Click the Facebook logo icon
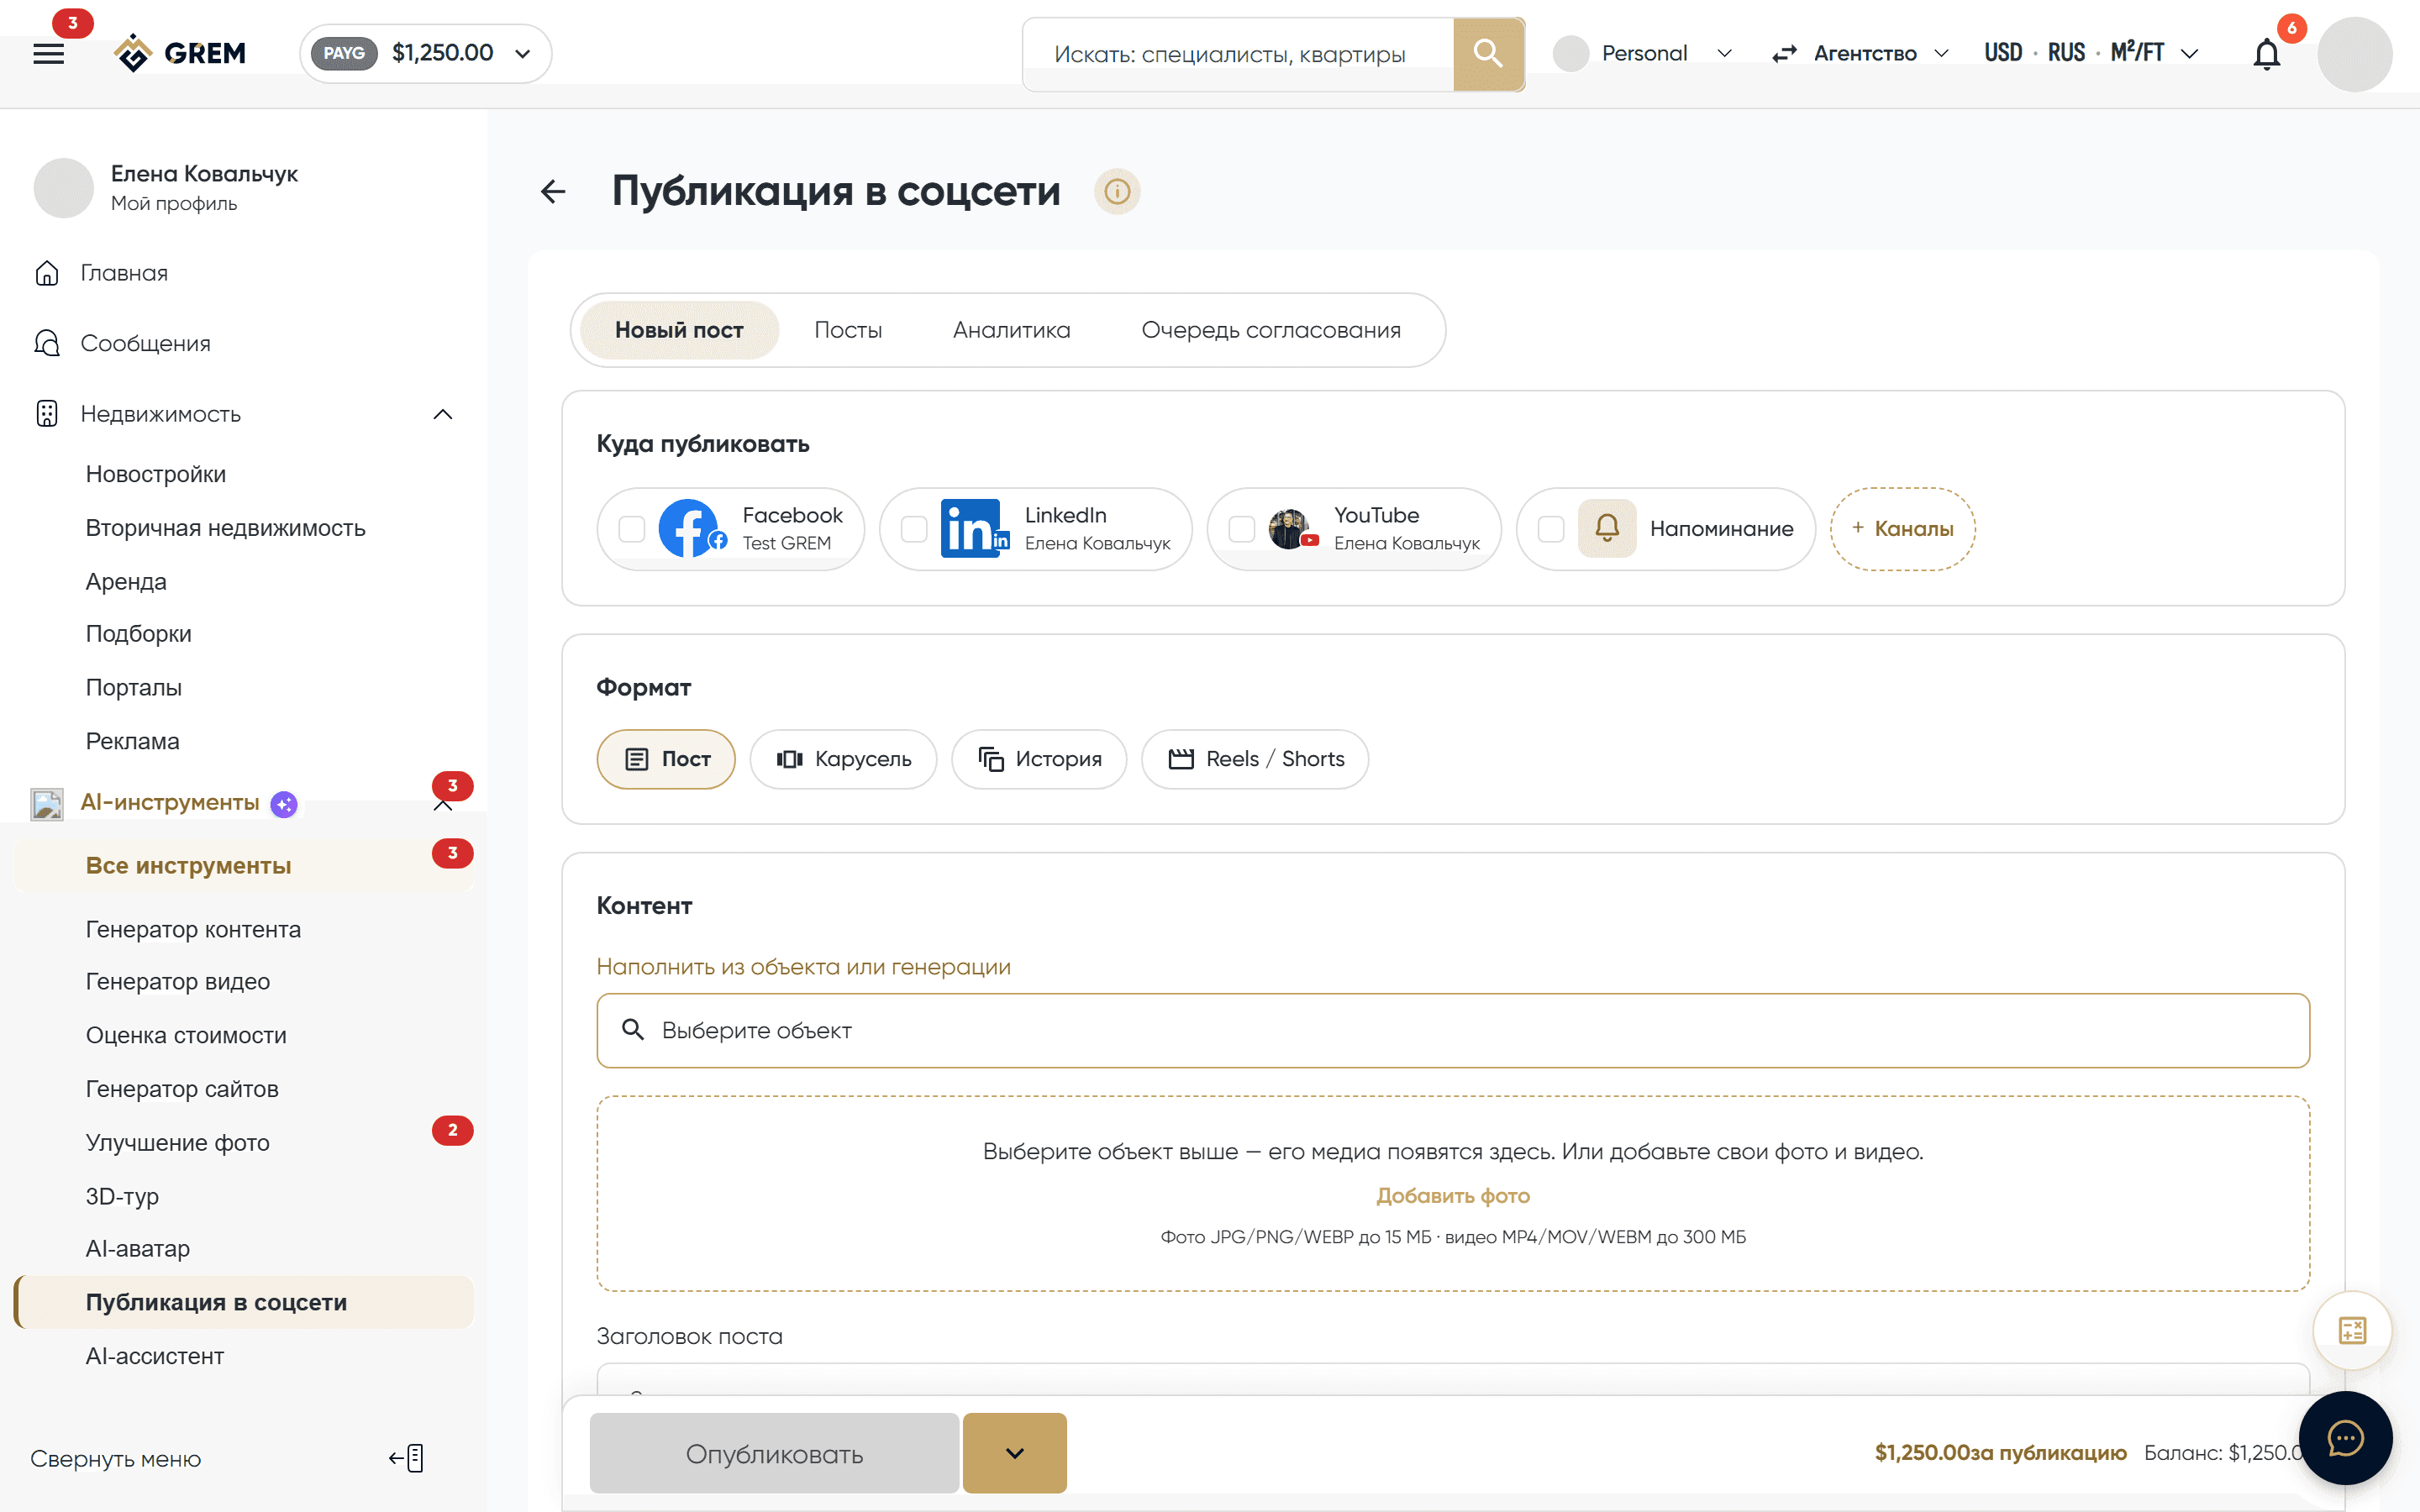 (x=690, y=528)
